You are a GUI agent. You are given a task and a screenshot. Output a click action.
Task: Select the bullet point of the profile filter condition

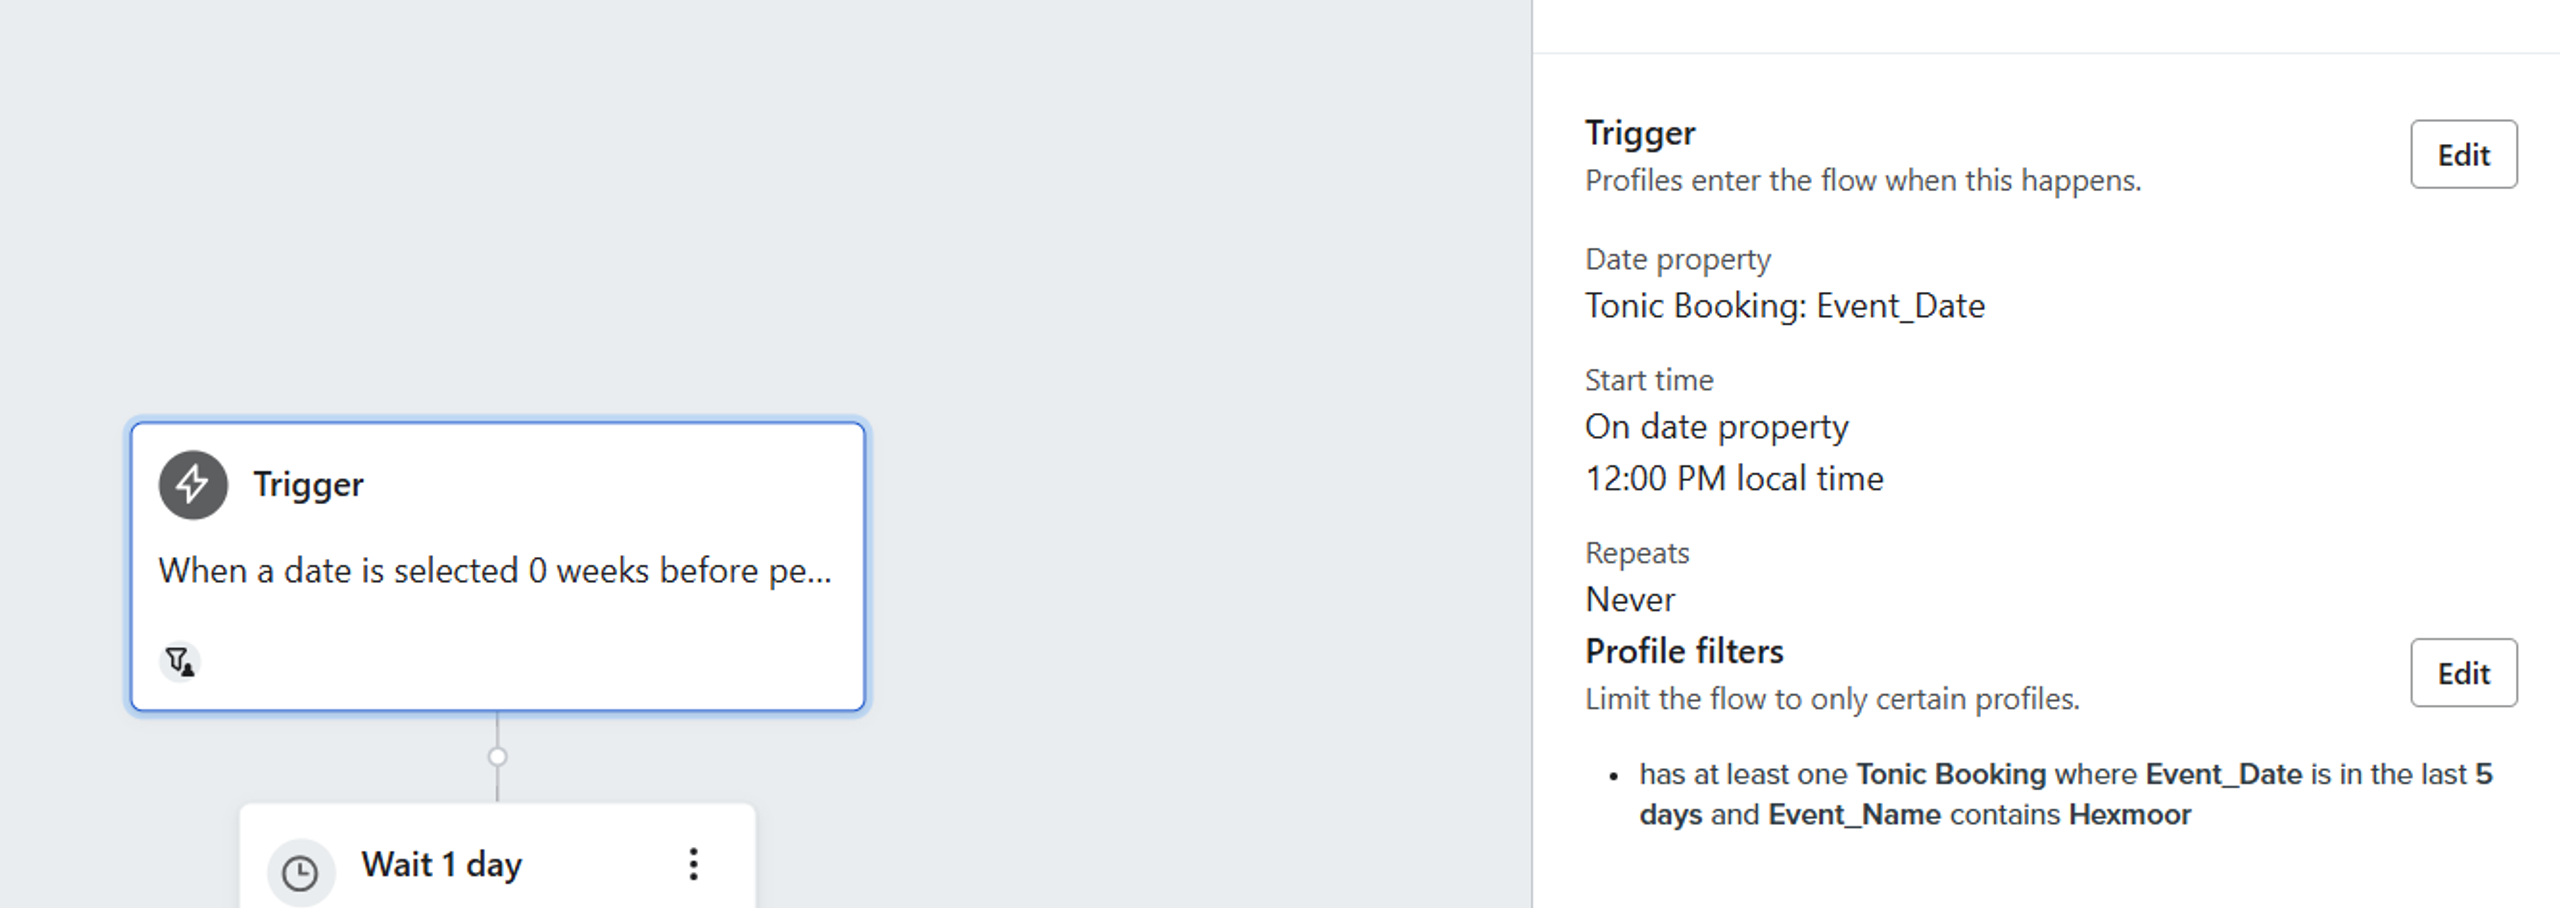(x=1614, y=775)
